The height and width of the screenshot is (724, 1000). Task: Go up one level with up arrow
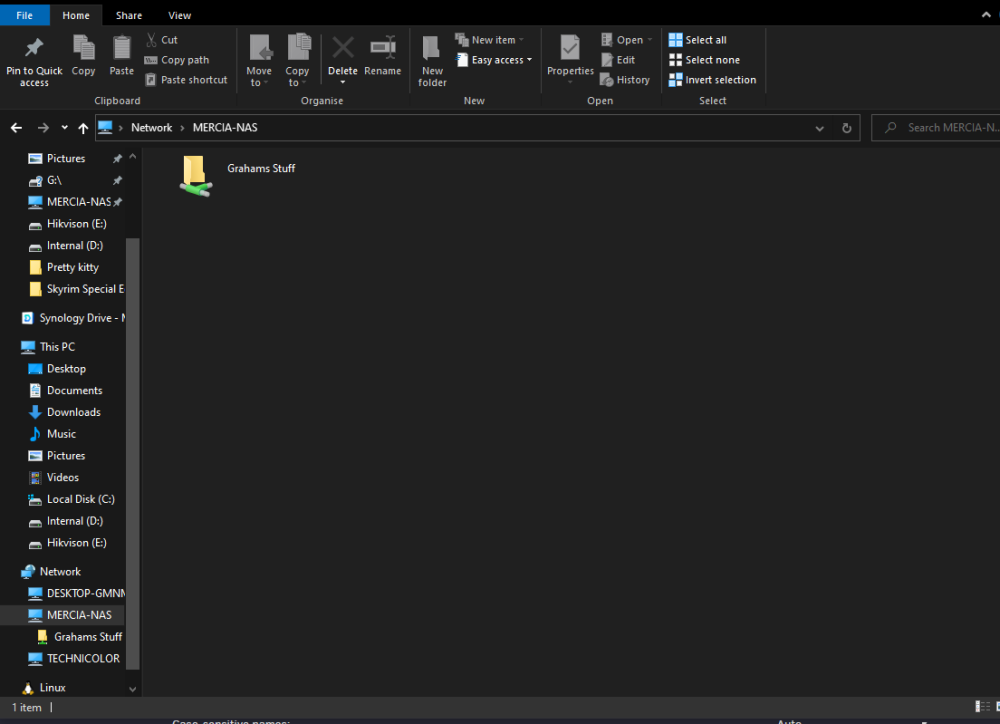pyautogui.click(x=83, y=128)
